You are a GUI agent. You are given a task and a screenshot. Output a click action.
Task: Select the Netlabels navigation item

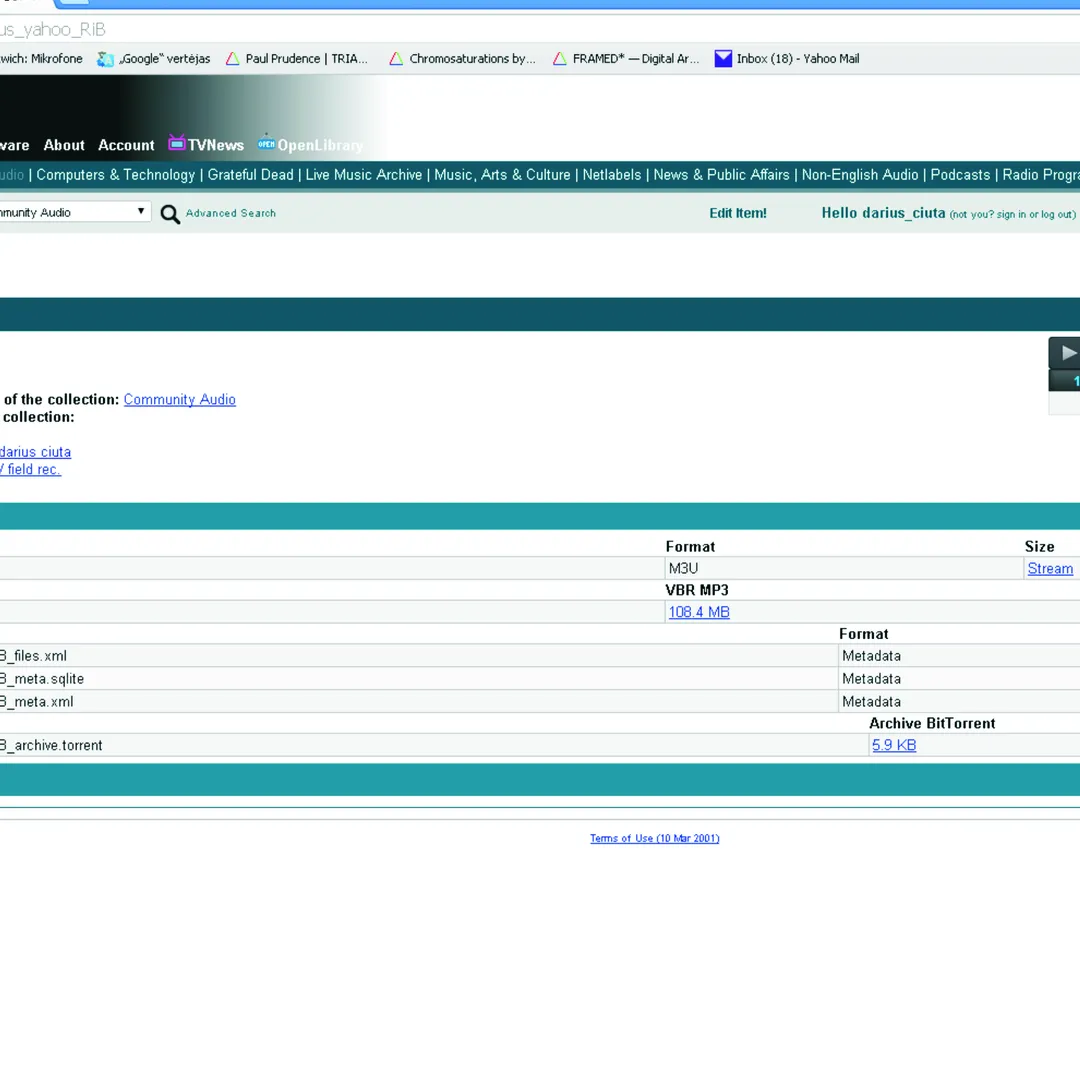[612, 175]
